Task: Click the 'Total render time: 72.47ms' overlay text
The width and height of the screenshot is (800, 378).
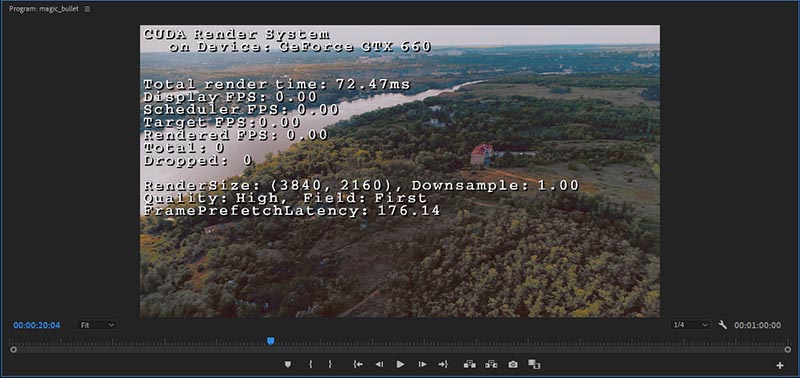Action: [x=277, y=85]
